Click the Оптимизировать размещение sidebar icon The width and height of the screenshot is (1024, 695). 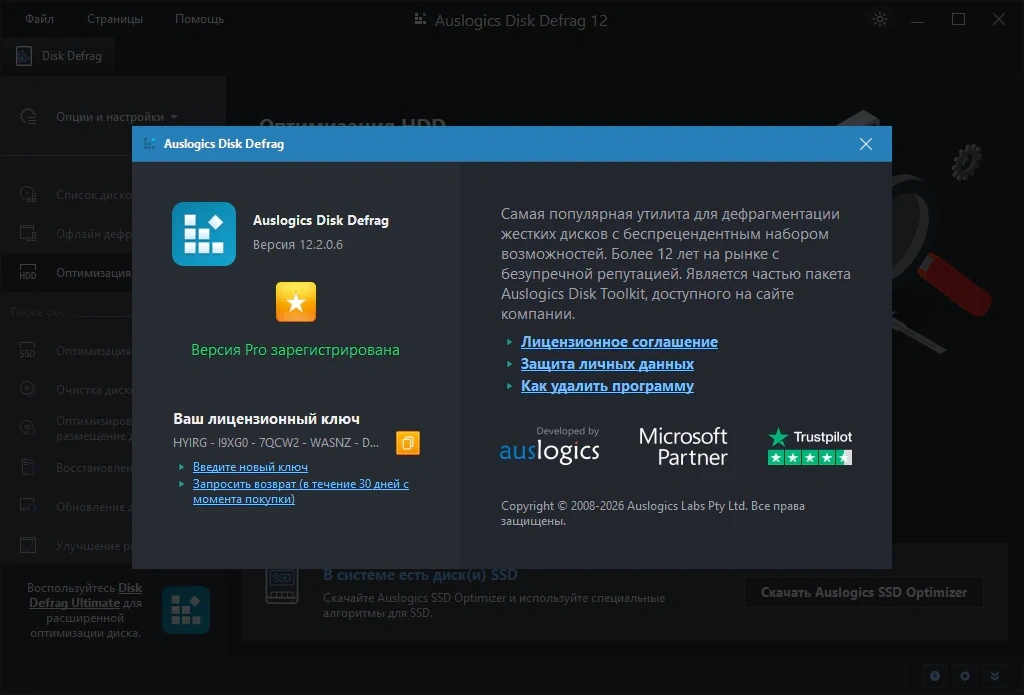tap(27, 428)
